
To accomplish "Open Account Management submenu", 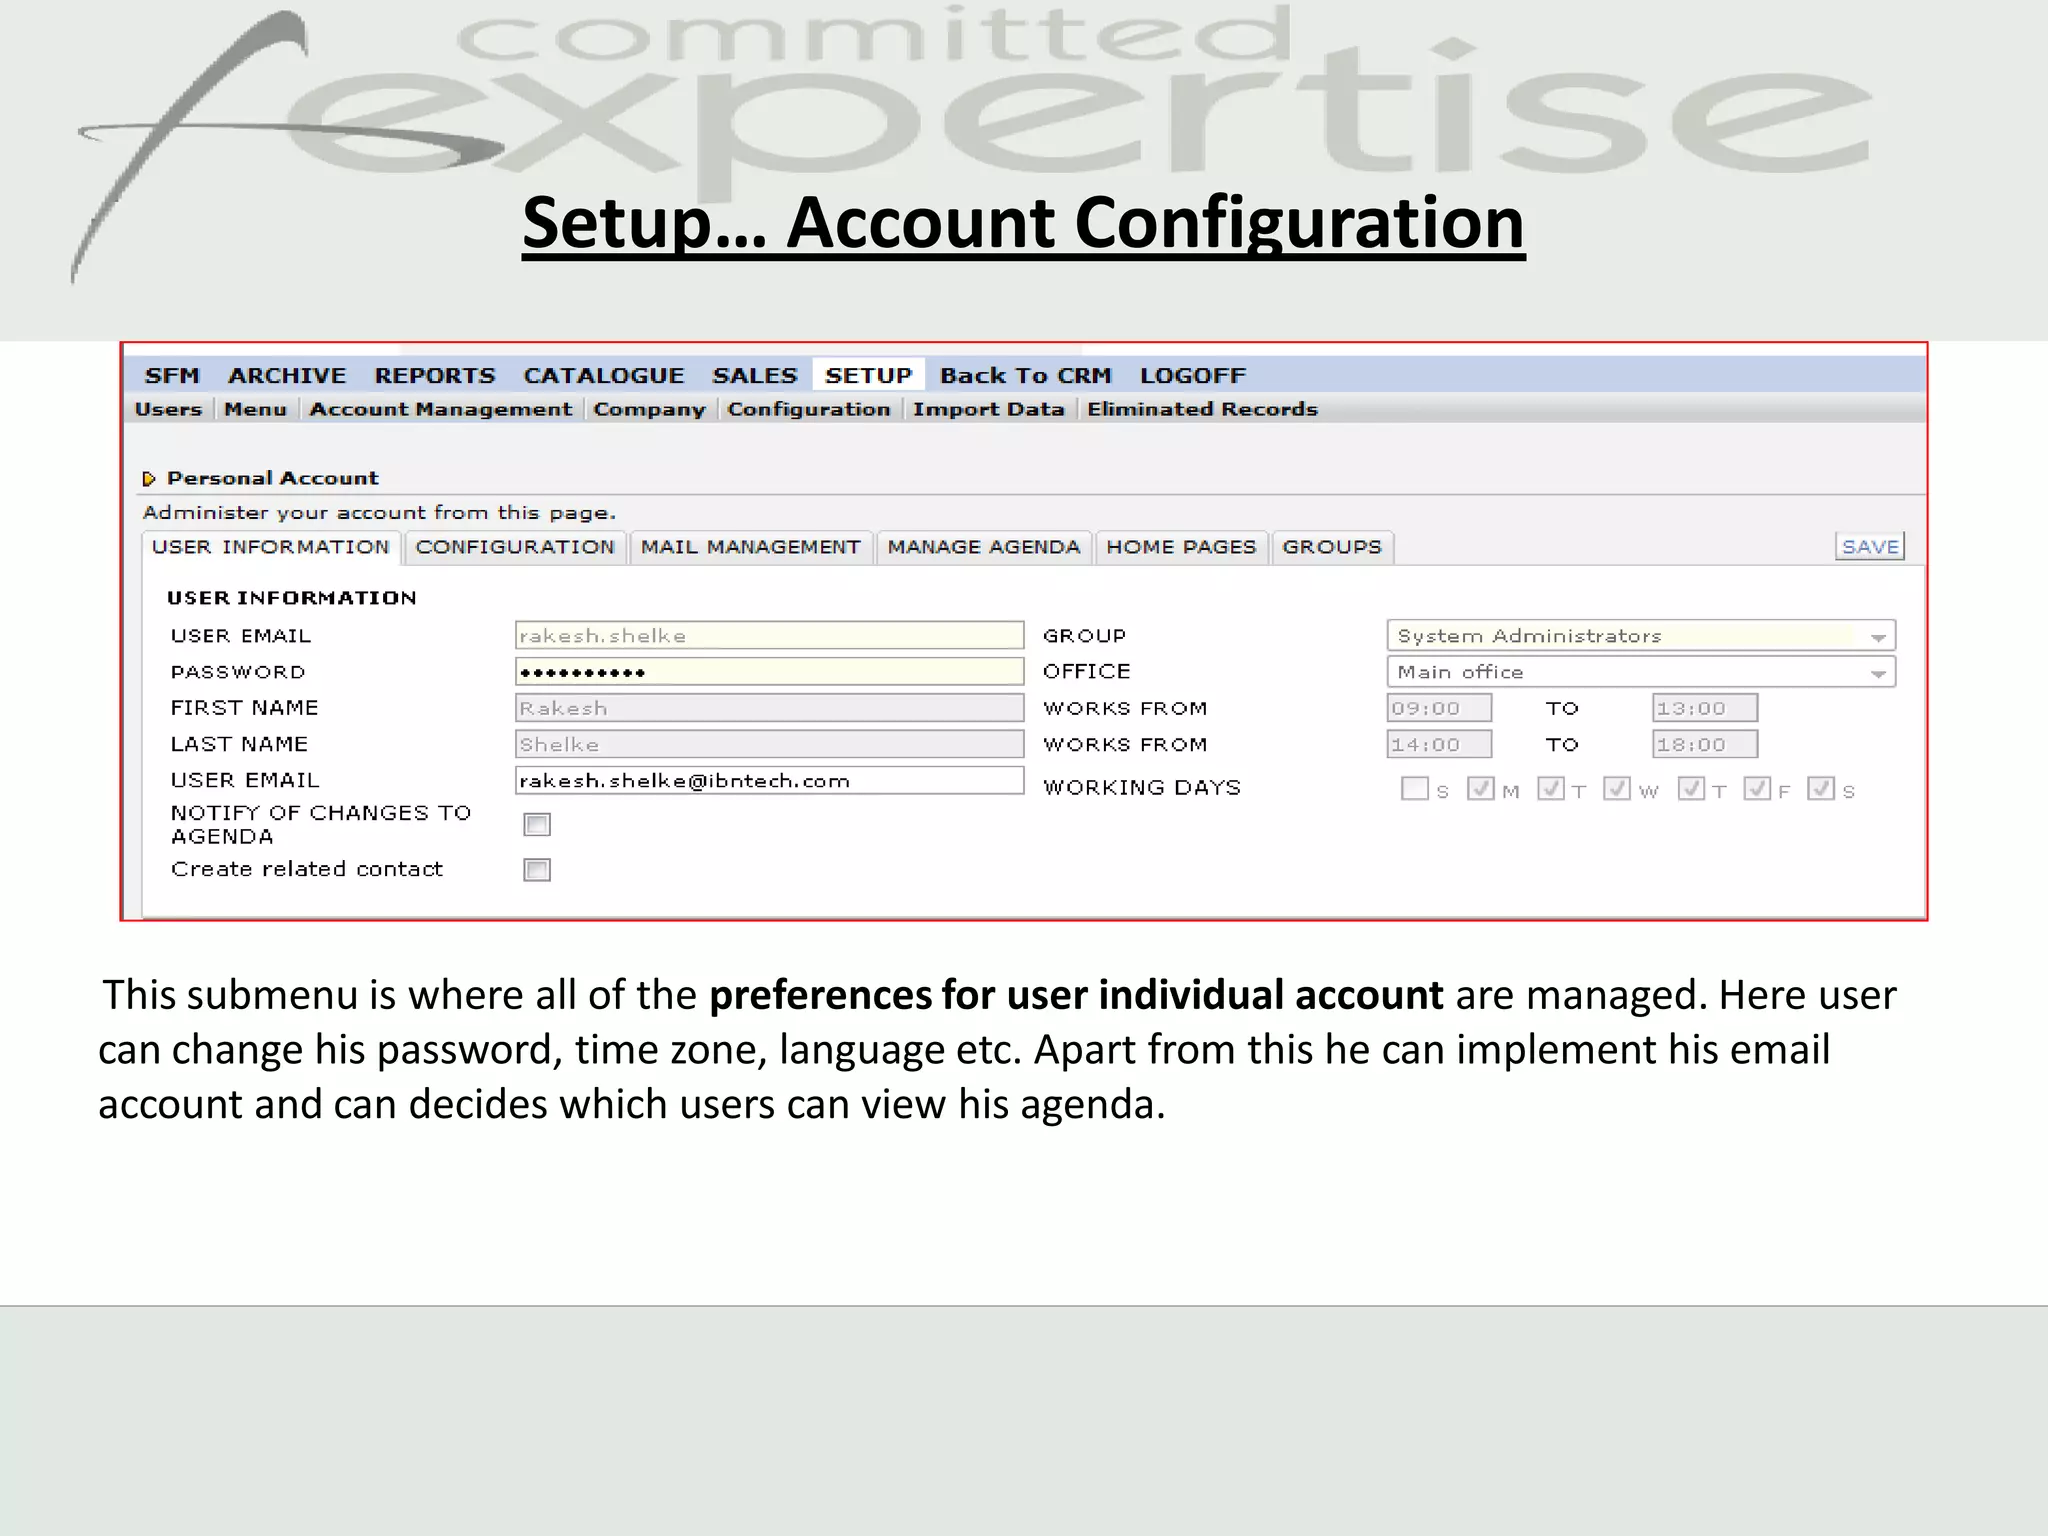I will coord(441,409).
